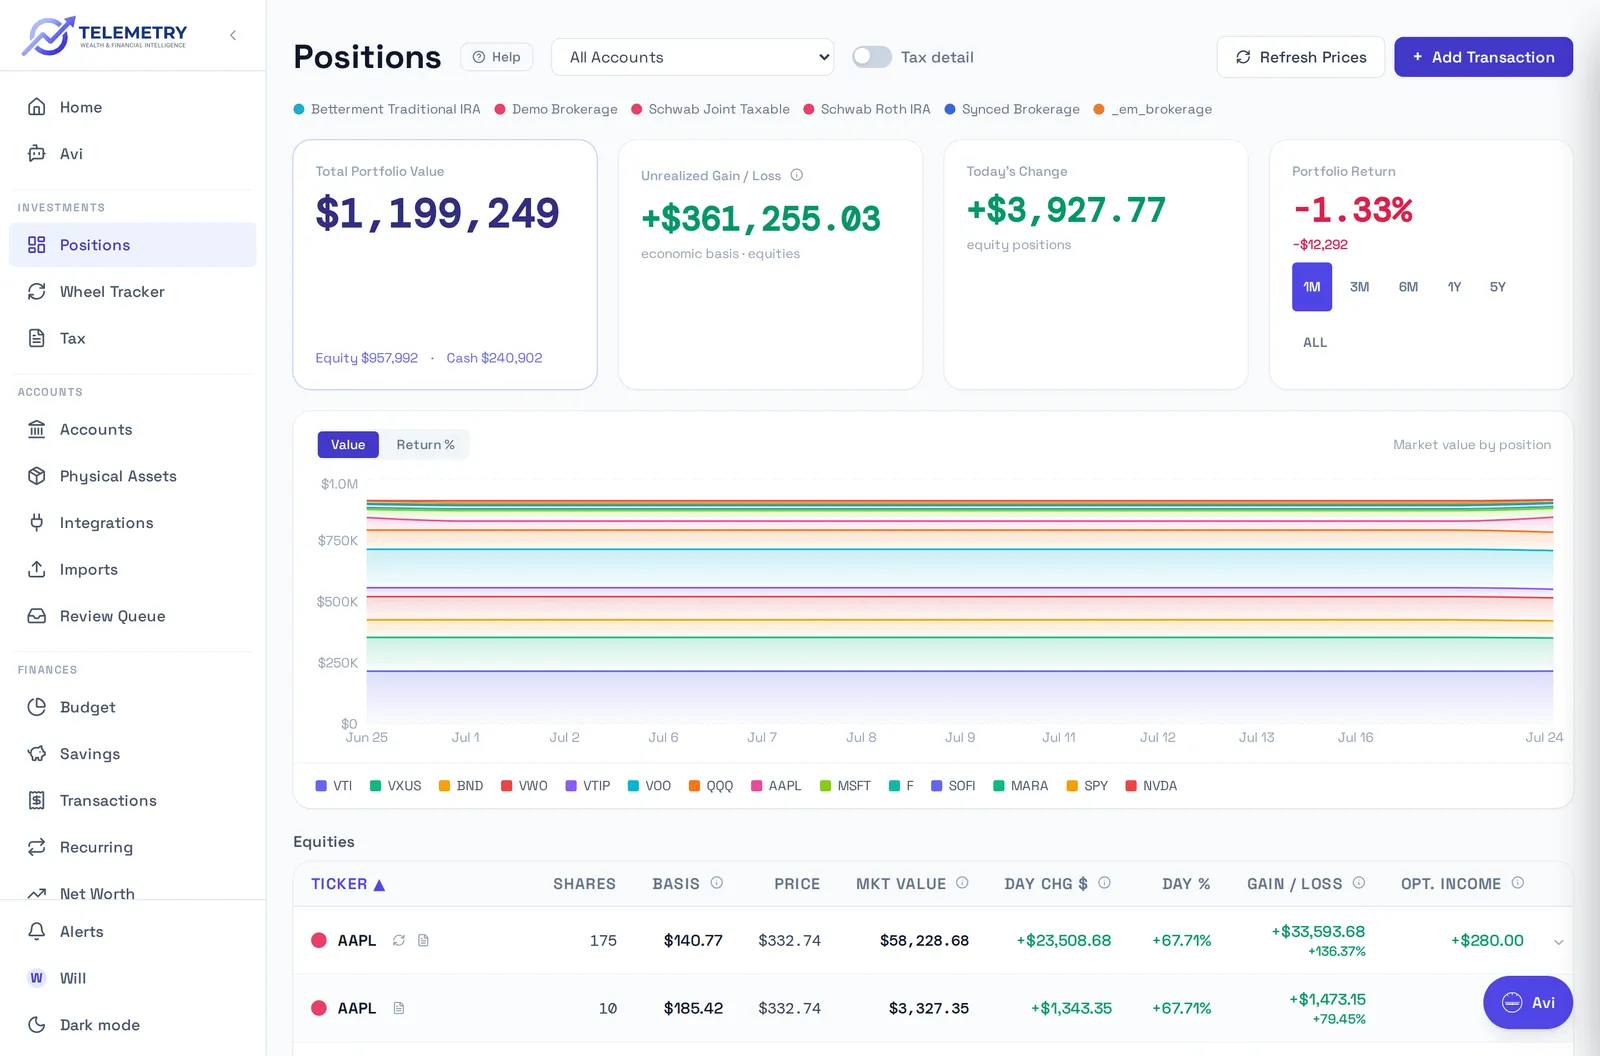Click the Accounts bank icon

(x=37, y=429)
